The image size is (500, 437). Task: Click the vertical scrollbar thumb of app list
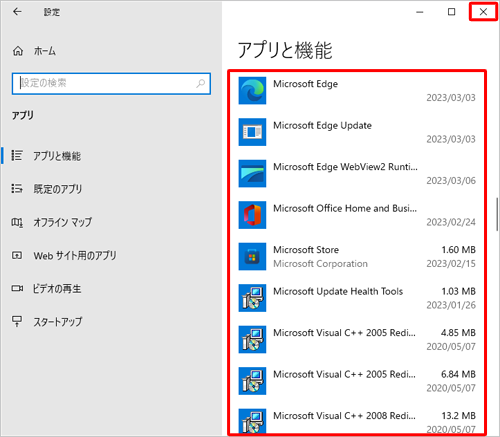tap(497, 214)
